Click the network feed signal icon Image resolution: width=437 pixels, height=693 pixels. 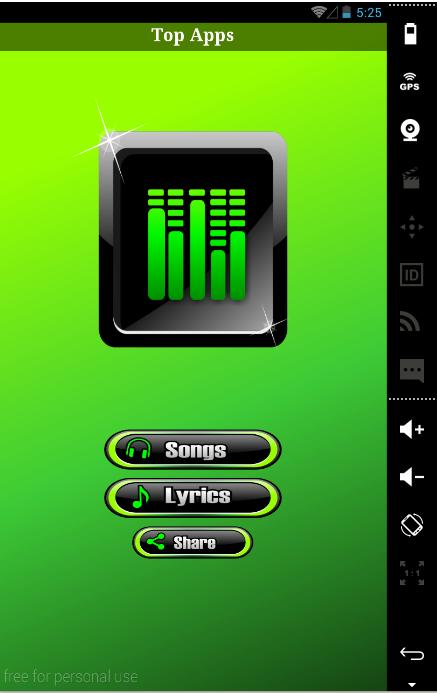tap(410, 321)
